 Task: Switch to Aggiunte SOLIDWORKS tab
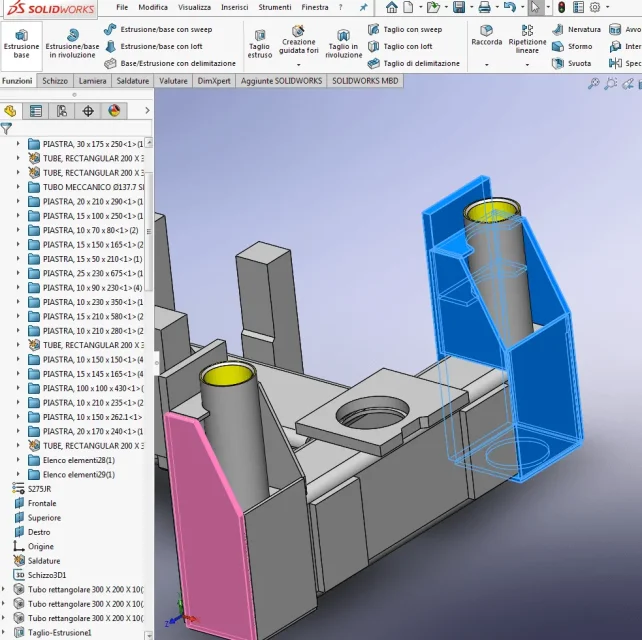pyautogui.click(x=281, y=81)
